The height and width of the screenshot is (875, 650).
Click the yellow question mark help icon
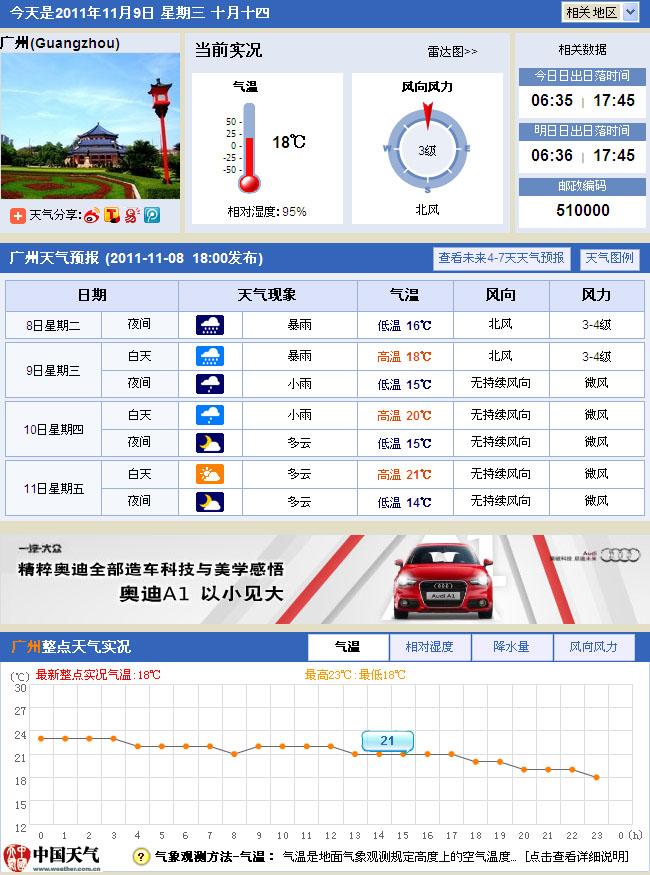(x=142, y=857)
